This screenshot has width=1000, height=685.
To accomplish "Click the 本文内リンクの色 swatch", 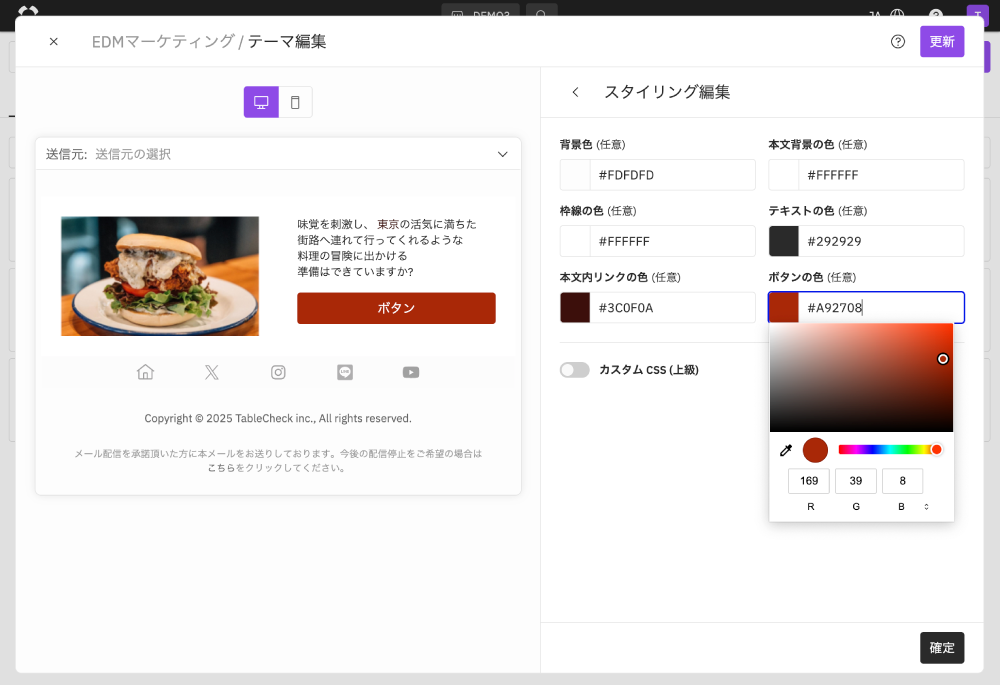I will tap(575, 307).
